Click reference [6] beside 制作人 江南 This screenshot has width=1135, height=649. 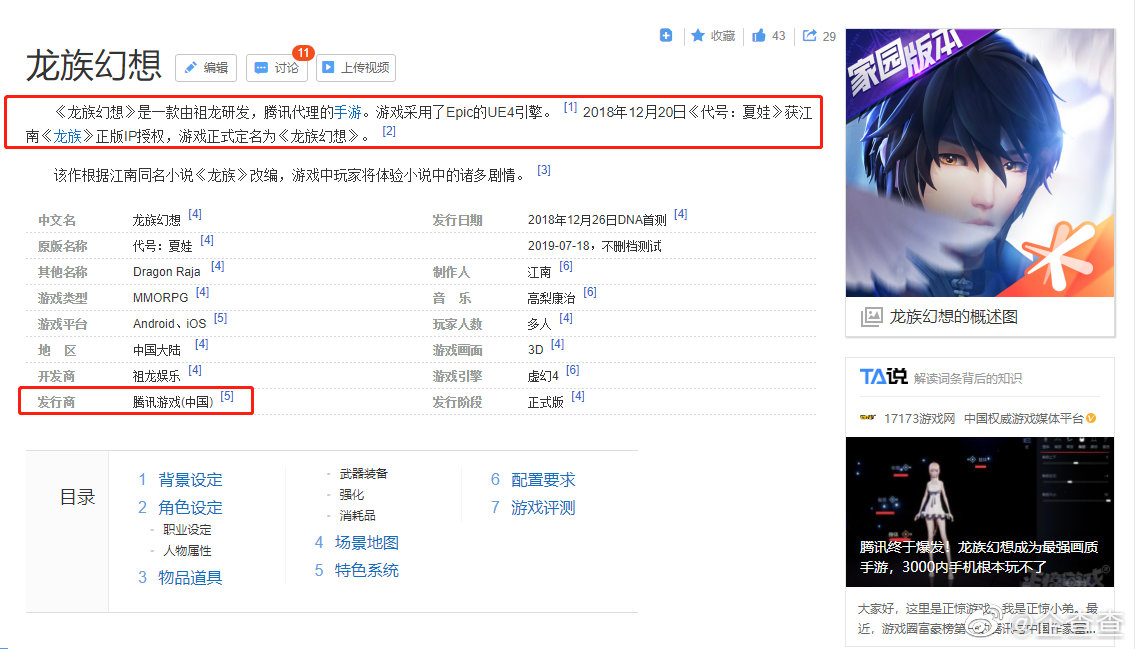(566, 266)
